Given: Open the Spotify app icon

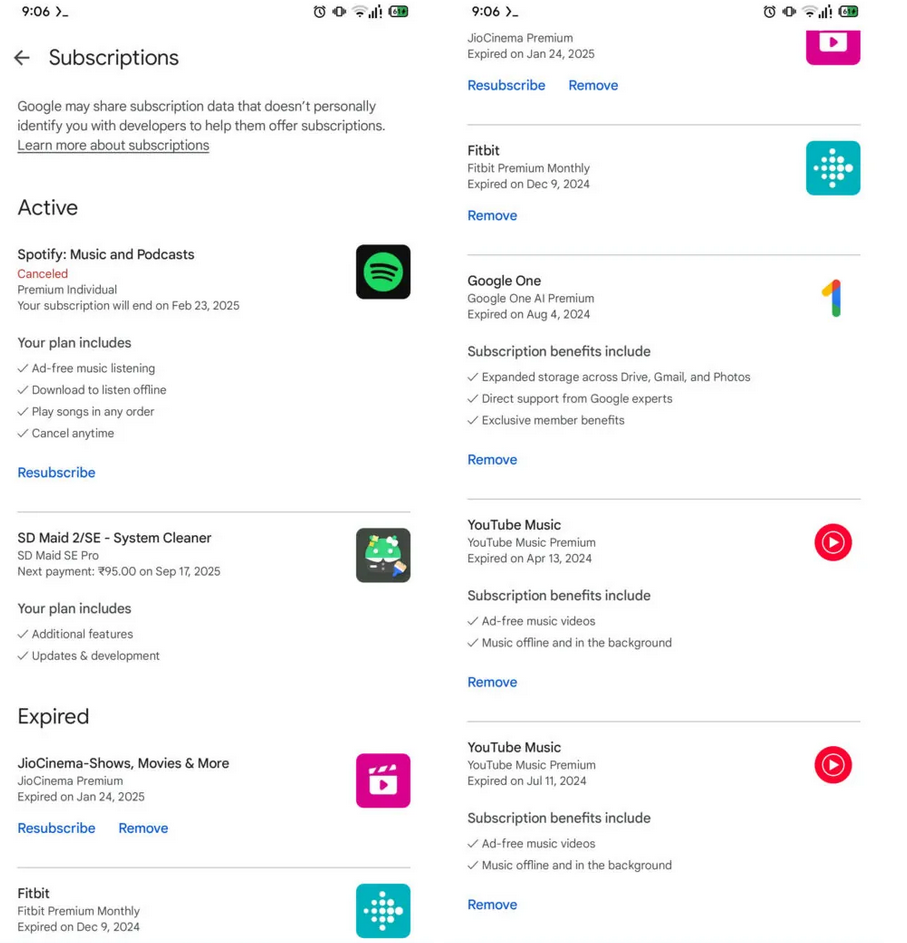Looking at the screenshot, I should click(383, 272).
